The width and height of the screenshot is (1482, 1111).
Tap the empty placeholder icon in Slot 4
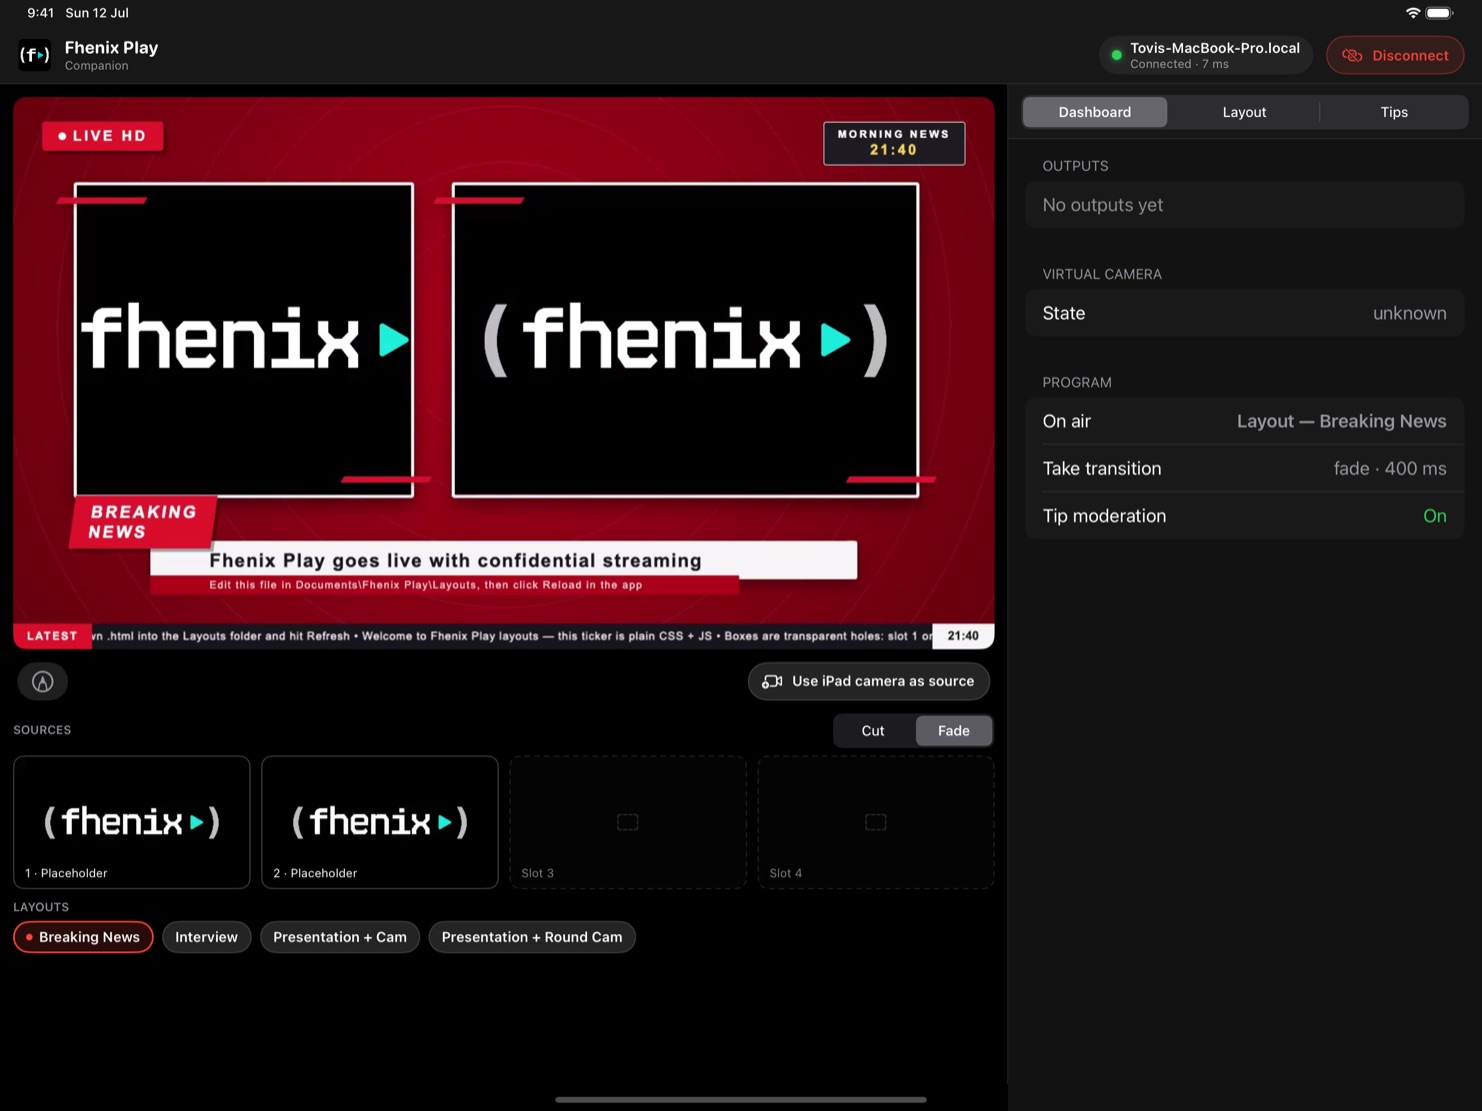(x=875, y=822)
